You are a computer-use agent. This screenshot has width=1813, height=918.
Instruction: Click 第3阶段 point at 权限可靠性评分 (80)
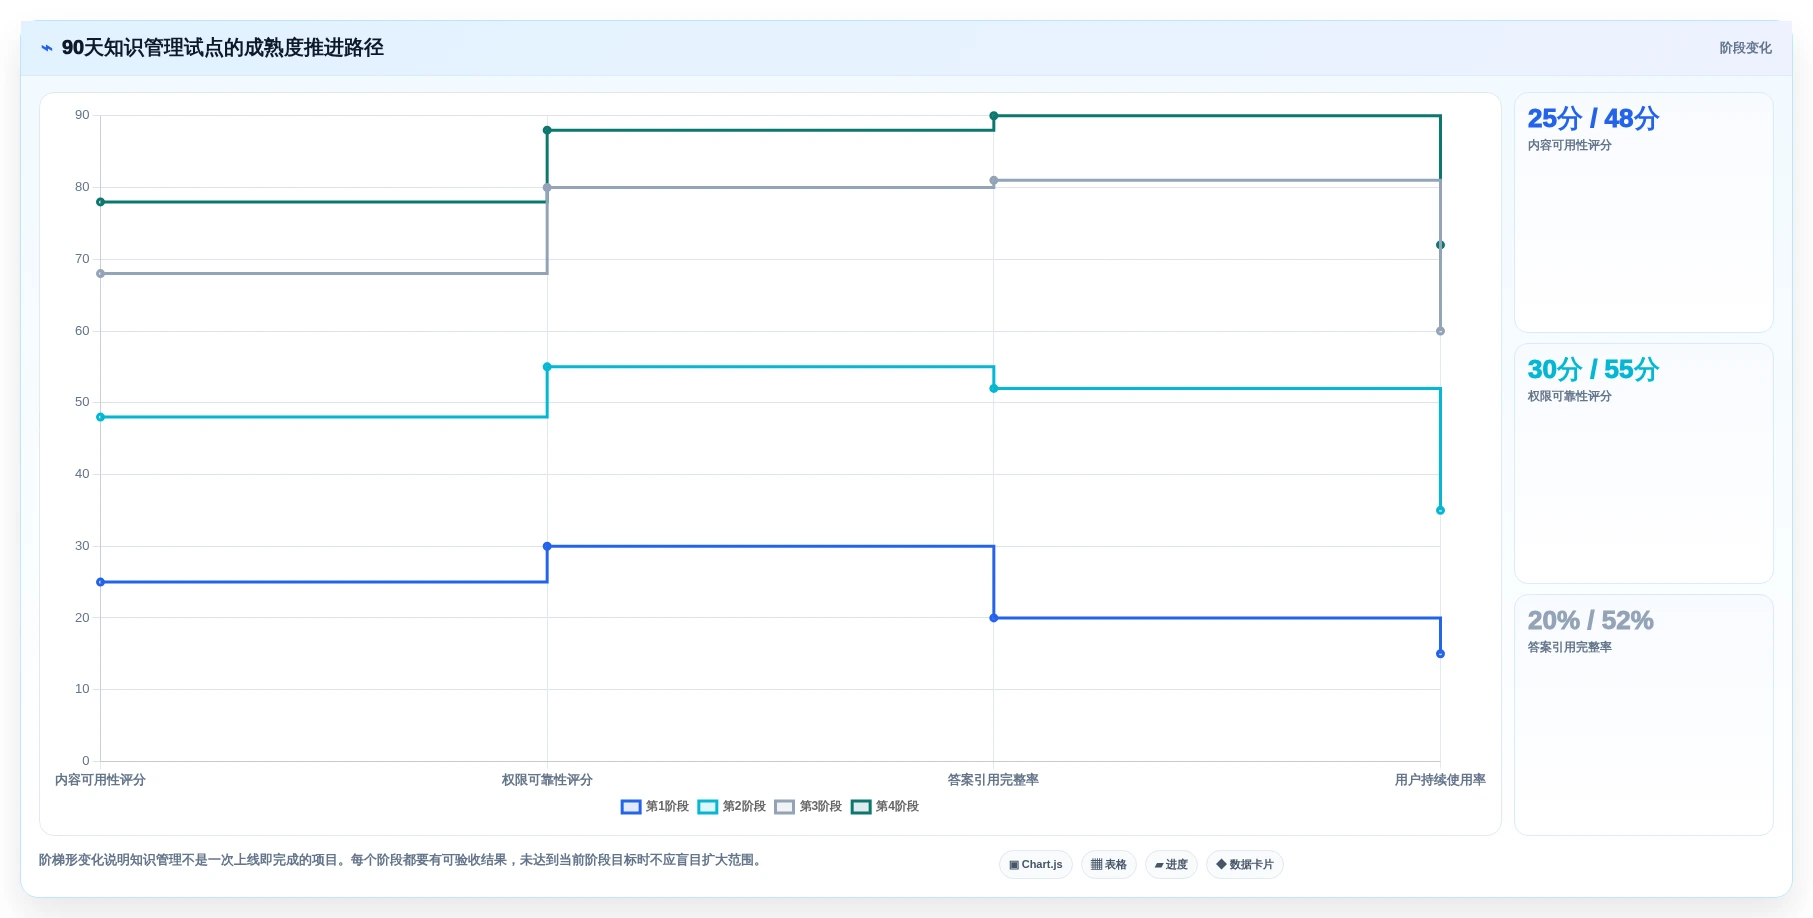point(547,187)
